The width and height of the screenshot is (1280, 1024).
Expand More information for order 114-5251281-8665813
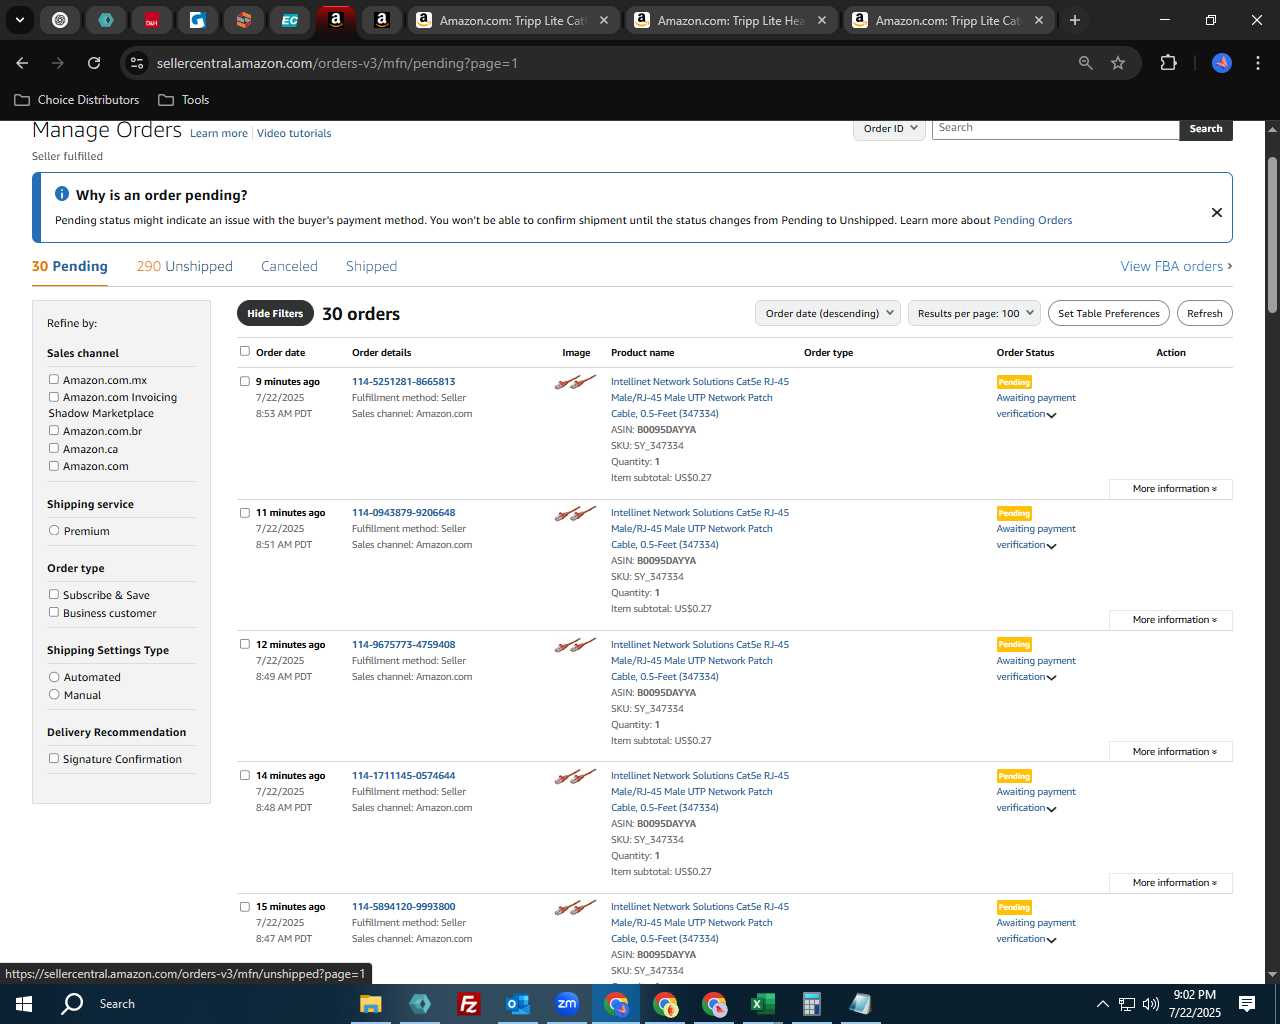[x=1171, y=489]
